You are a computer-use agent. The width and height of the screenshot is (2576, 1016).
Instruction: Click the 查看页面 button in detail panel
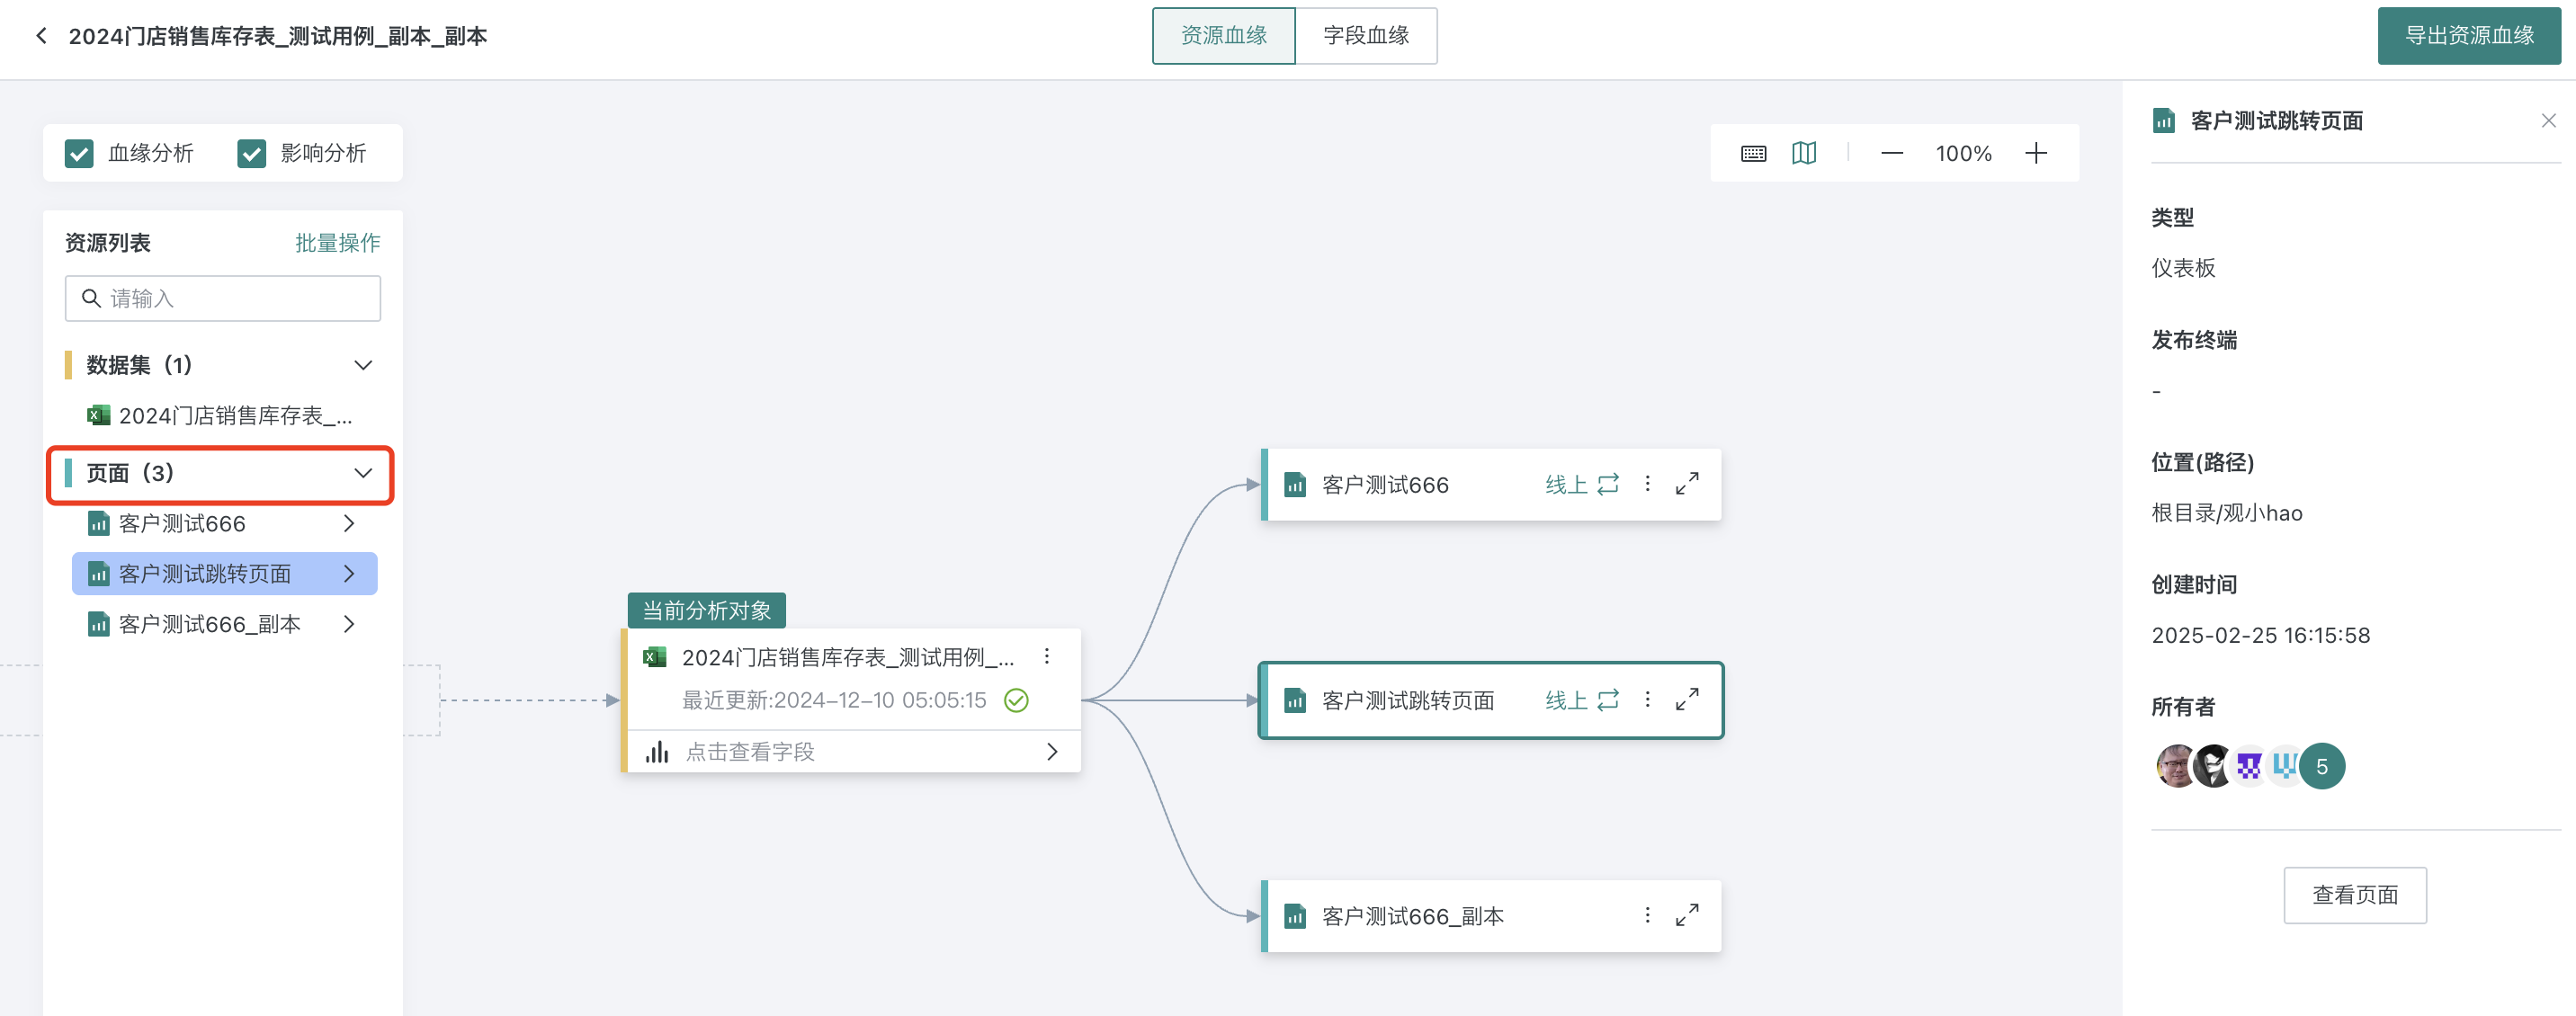pos(2355,895)
